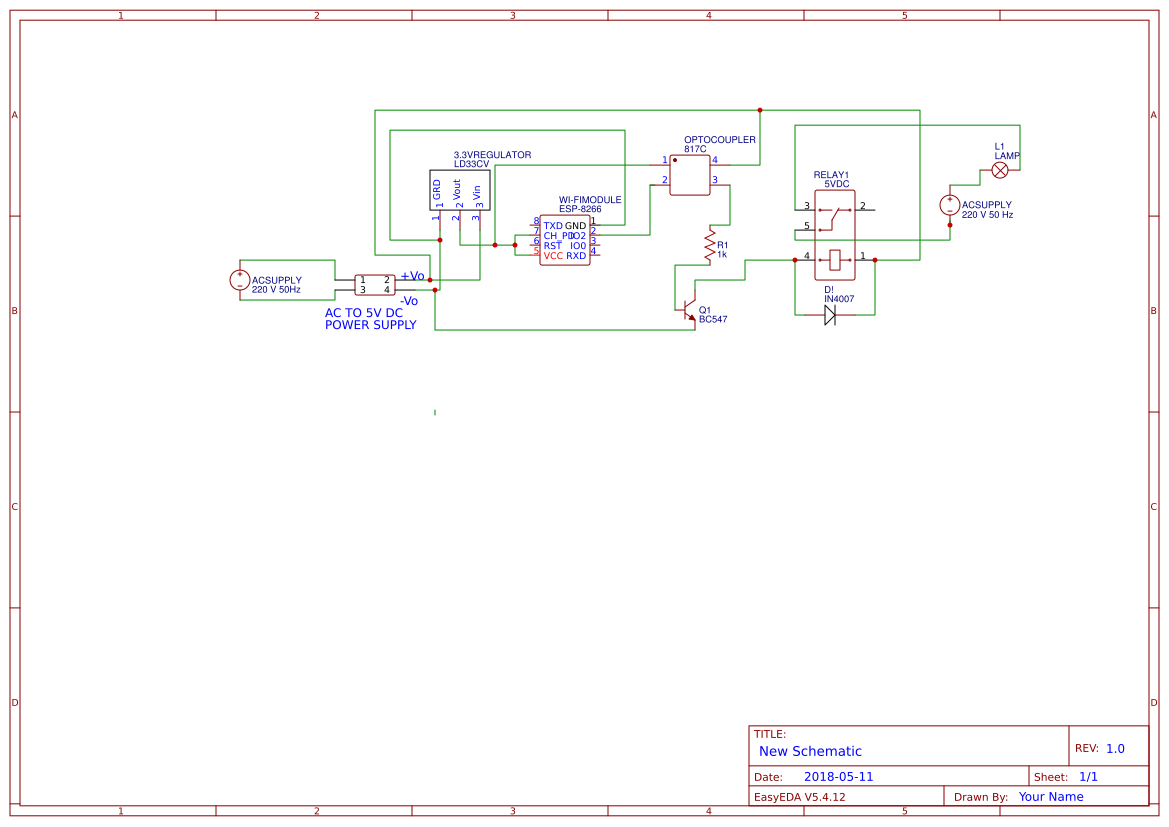Select the IN4007 diode symbol
This screenshot has height=827, width=1169.
tap(831, 313)
